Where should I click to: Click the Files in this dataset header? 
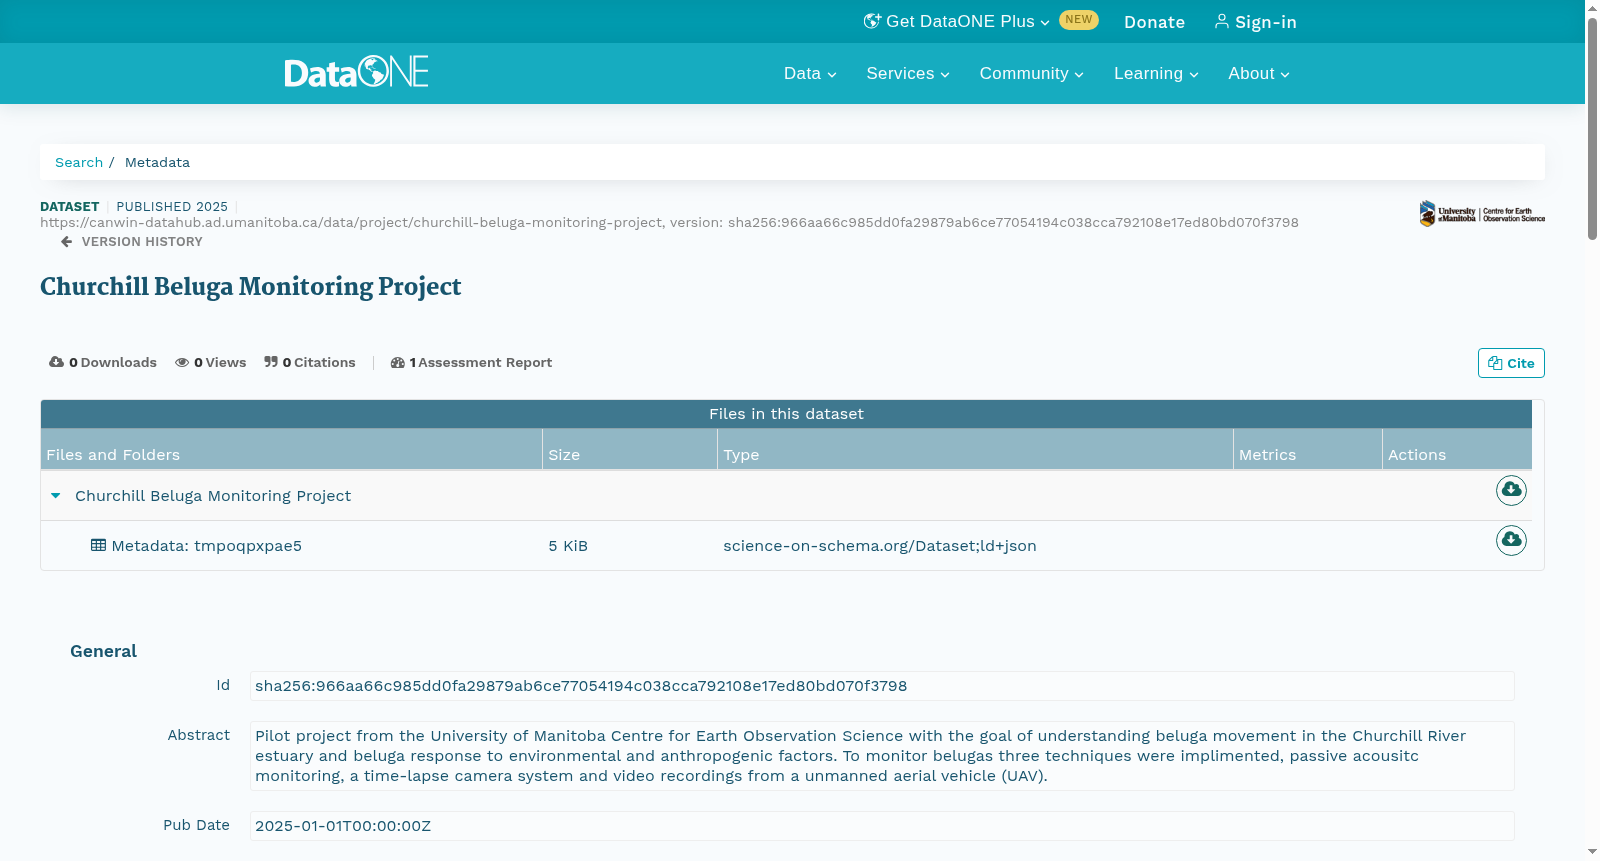click(x=786, y=414)
